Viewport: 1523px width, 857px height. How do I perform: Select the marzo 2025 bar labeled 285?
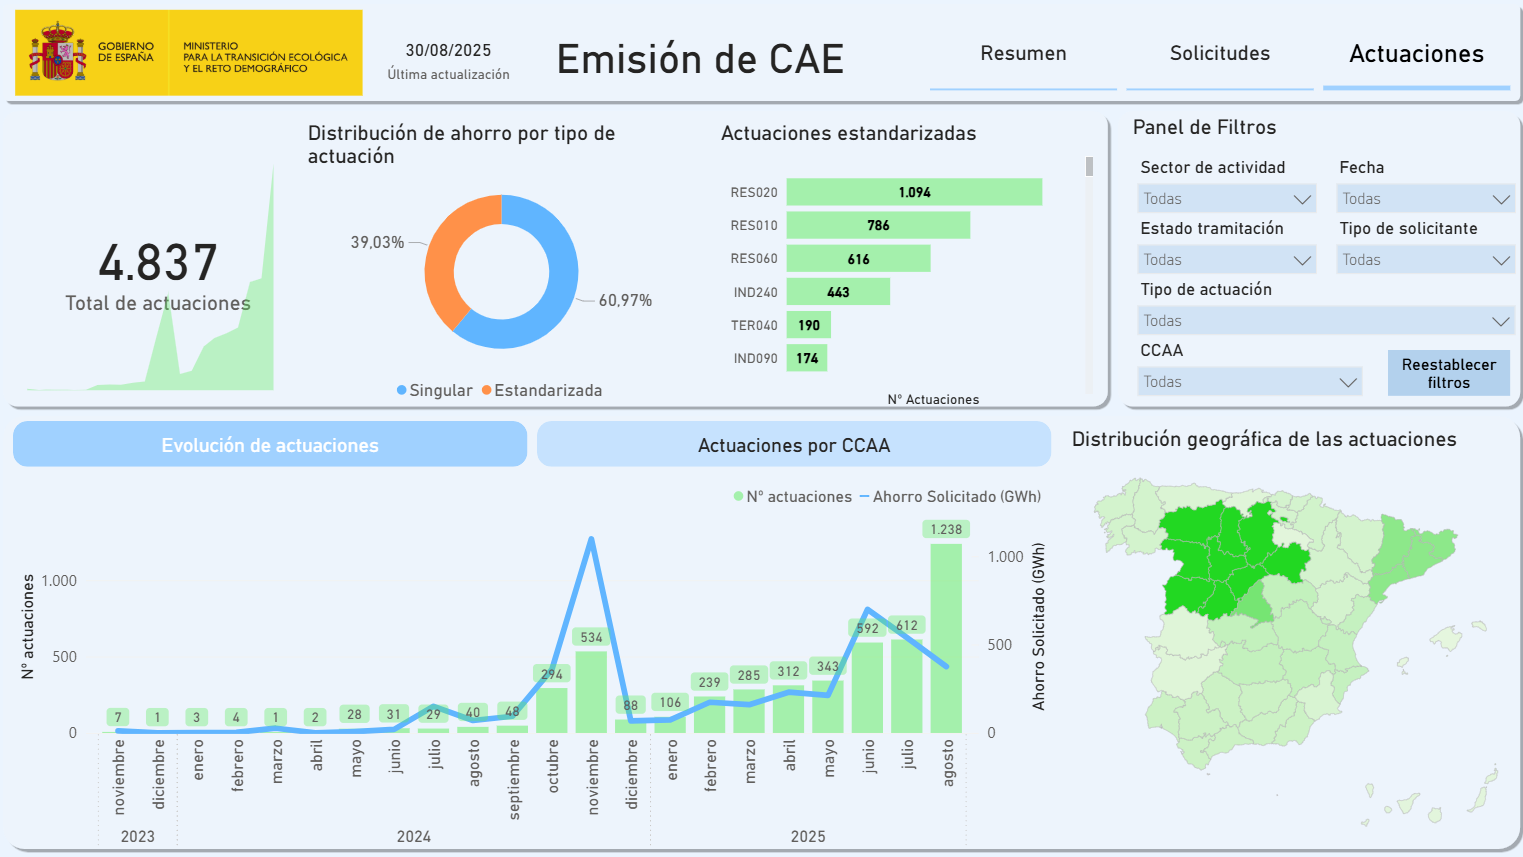click(x=749, y=711)
